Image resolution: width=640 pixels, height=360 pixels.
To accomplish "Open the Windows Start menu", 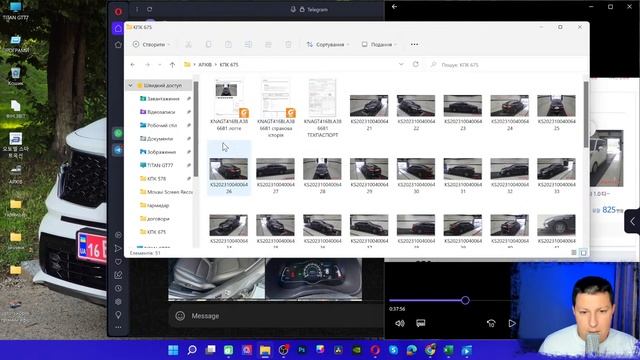I will 173,350.
